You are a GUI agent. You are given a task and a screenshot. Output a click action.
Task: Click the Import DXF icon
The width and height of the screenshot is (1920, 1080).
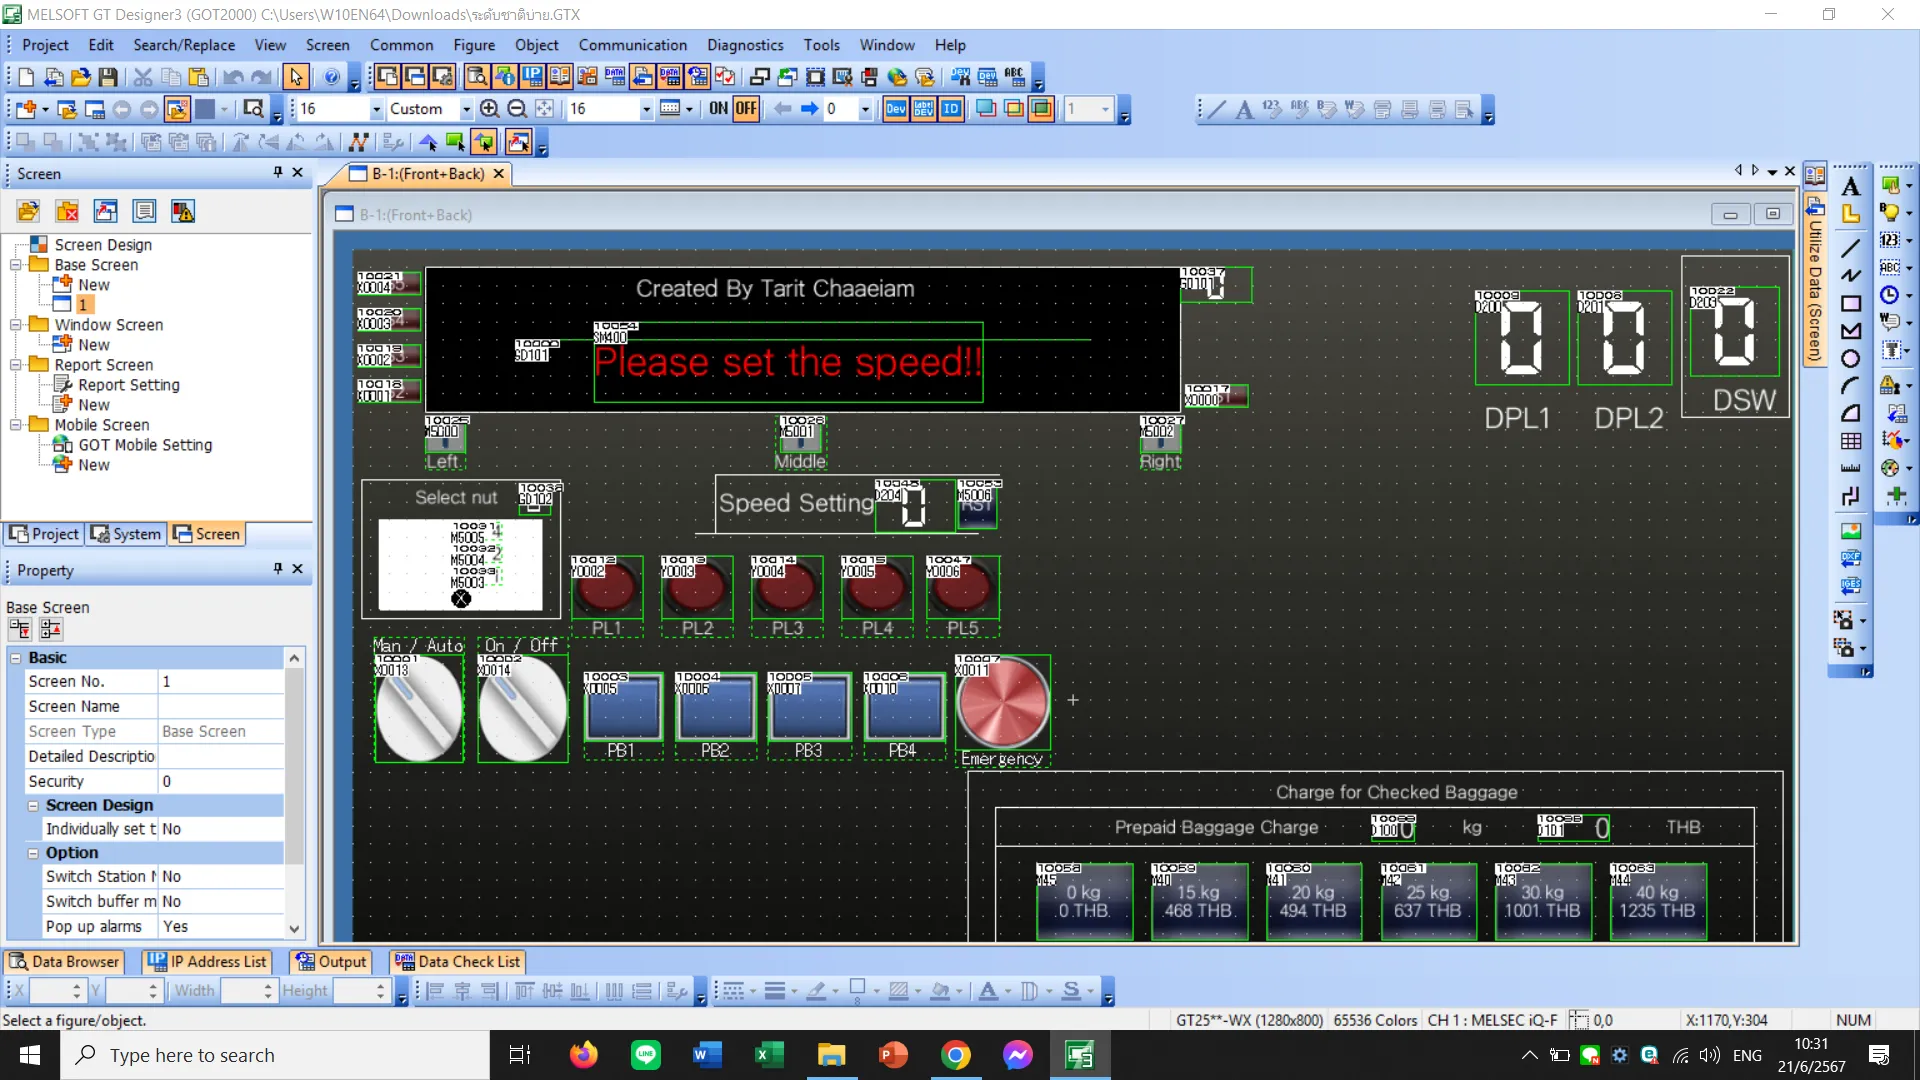(1851, 559)
